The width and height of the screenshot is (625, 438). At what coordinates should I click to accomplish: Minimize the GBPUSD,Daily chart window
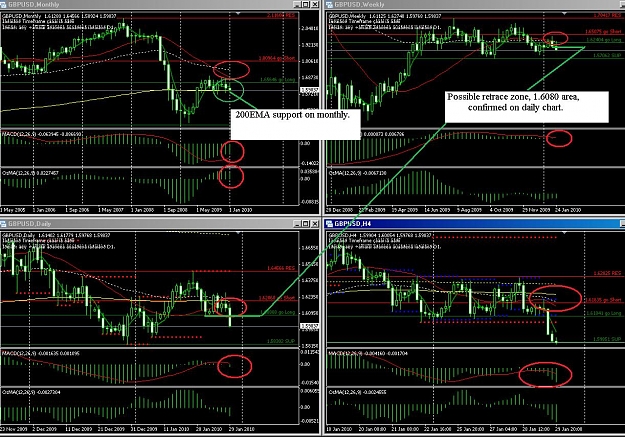pos(297,224)
